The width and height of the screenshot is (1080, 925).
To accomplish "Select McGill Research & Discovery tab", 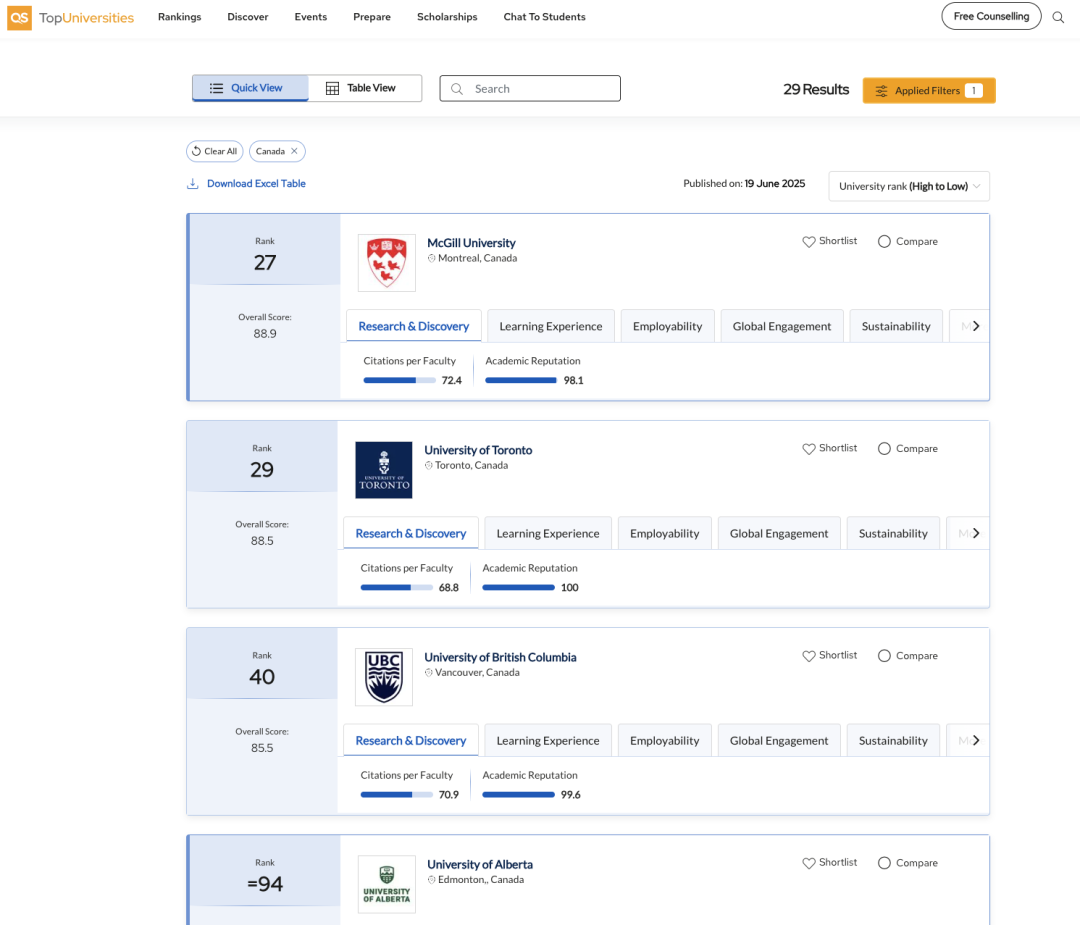I will 414,326.
